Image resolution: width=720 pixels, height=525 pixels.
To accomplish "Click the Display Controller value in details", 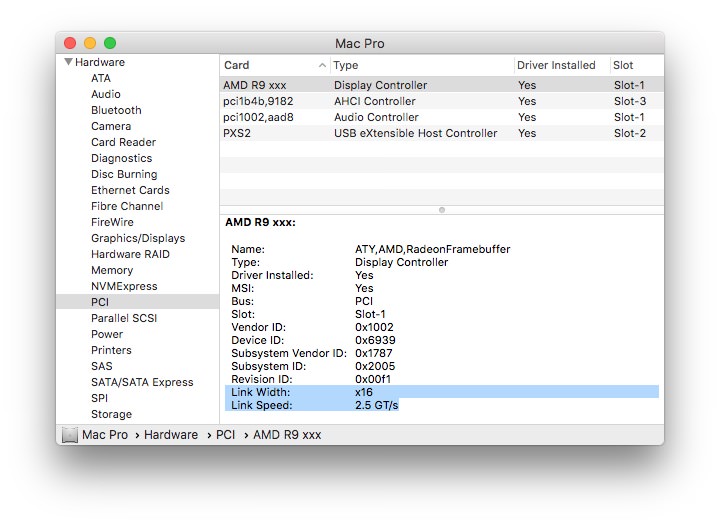I will pyautogui.click(x=401, y=262).
